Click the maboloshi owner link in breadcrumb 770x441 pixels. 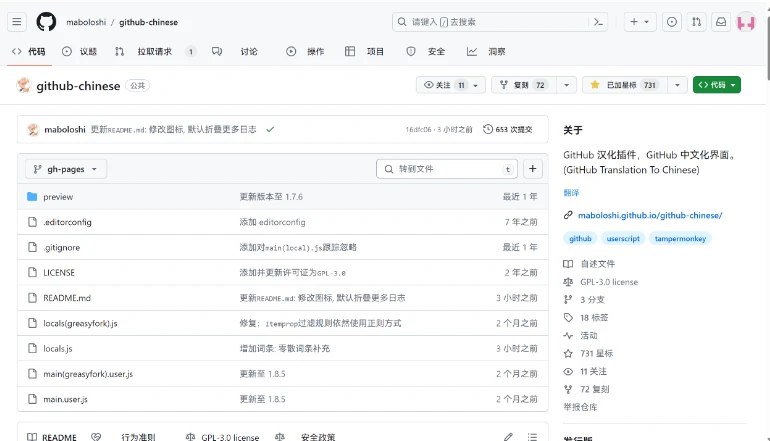[x=86, y=22]
